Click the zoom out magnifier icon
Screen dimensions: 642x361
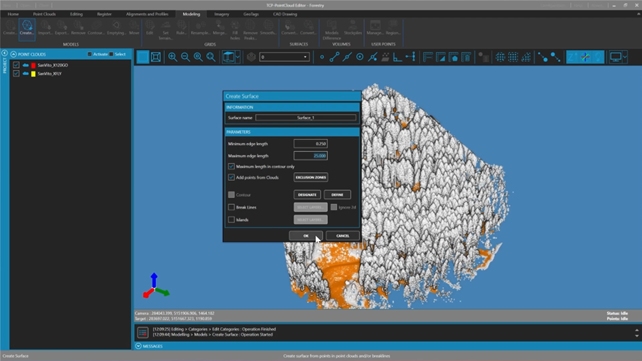point(185,57)
